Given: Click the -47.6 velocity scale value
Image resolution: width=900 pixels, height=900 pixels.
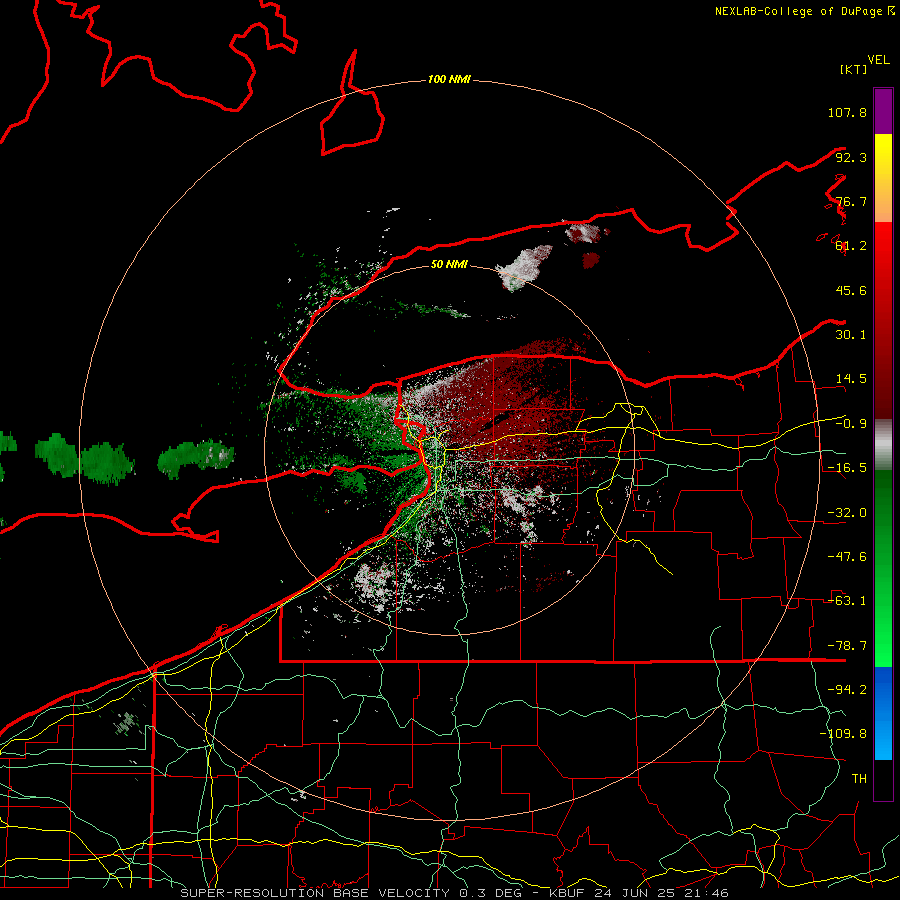Looking at the screenshot, I should click(847, 557).
